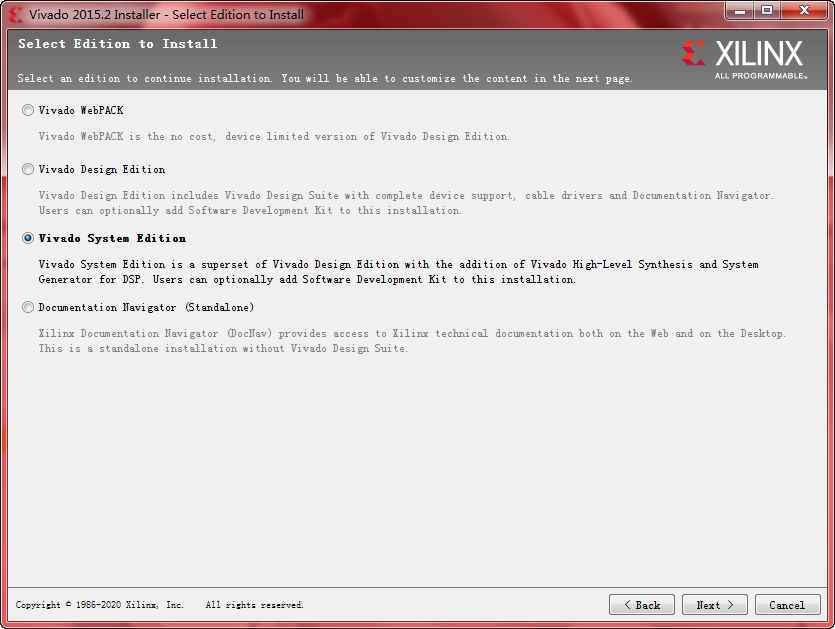Minimize the installer window

pyautogui.click(x=740, y=10)
